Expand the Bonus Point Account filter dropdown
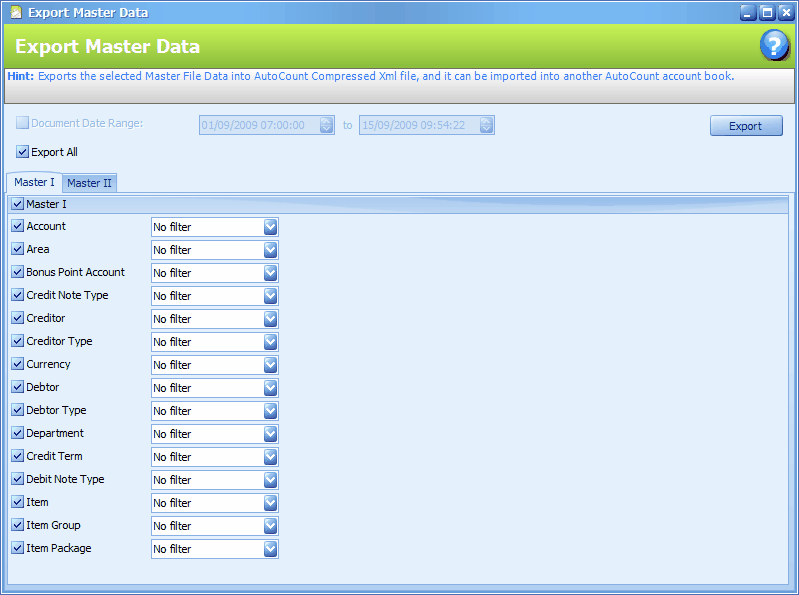This screenshot has height=595, width=799. [x=271, y=273]
